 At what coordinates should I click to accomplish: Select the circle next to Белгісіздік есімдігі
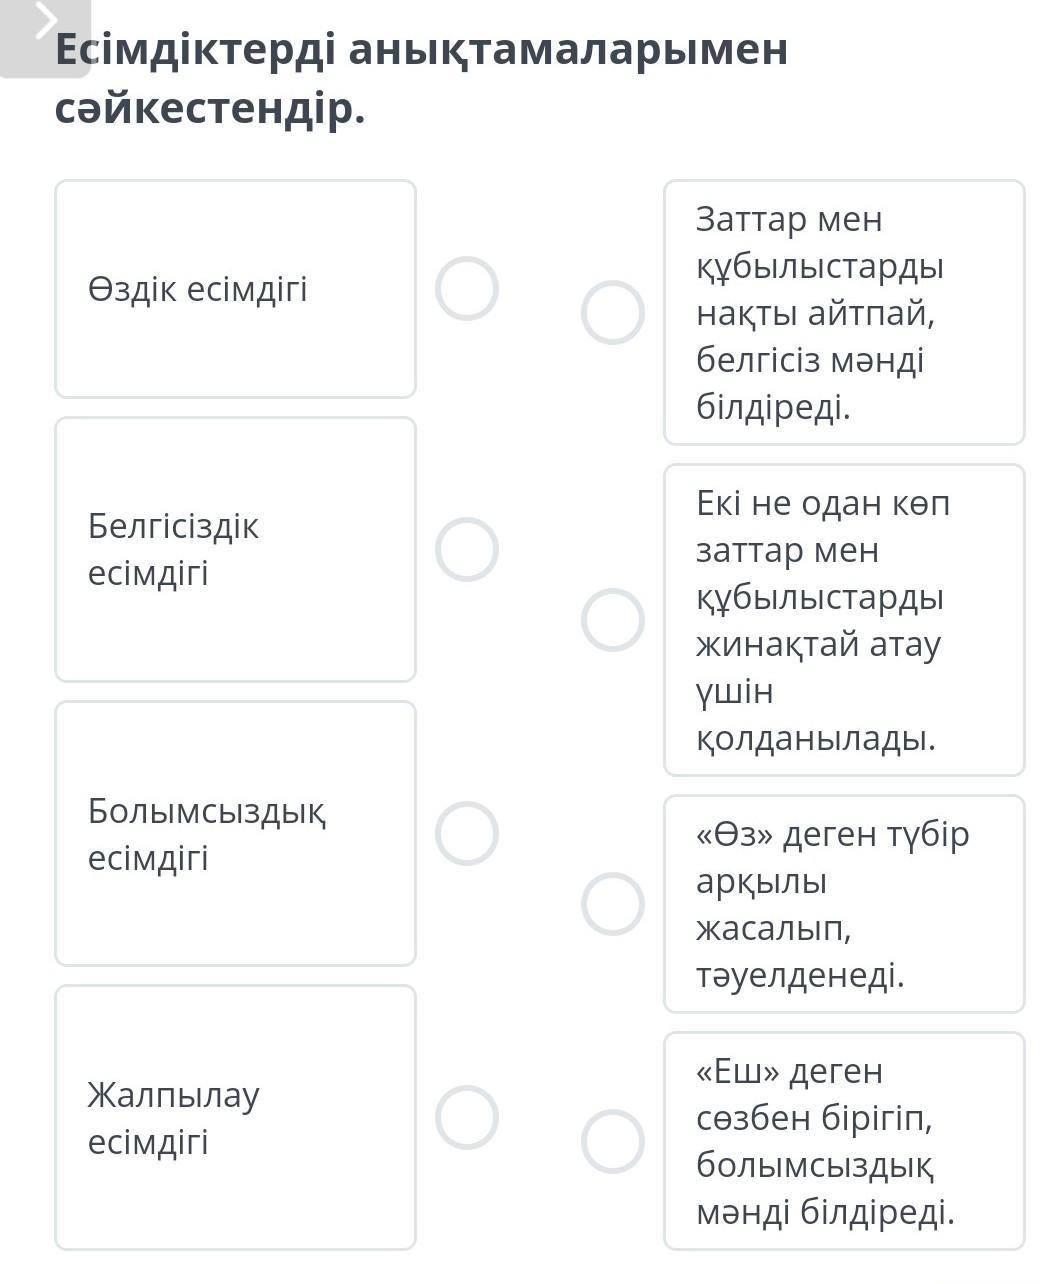[x=467, y=549]
